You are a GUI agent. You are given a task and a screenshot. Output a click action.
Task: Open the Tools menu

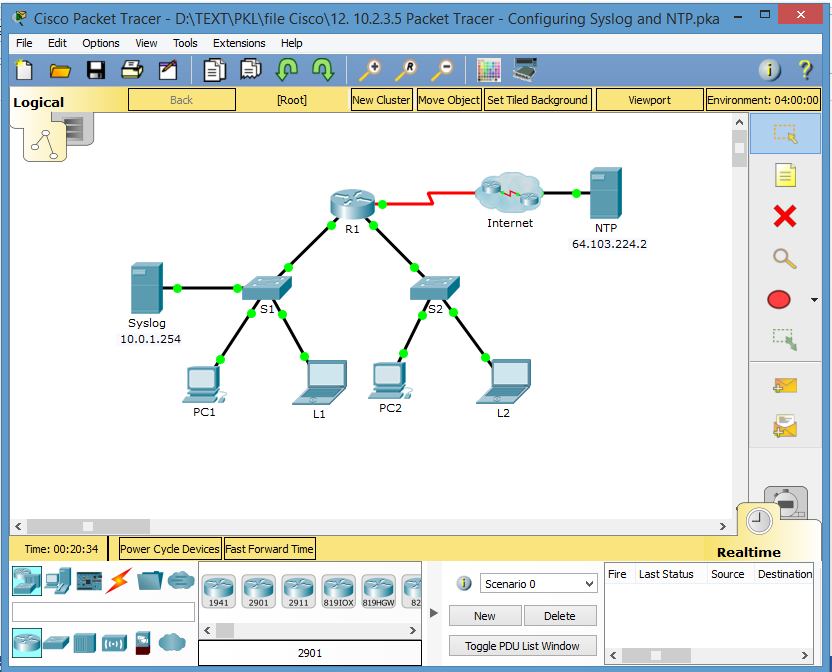(185, 43)
